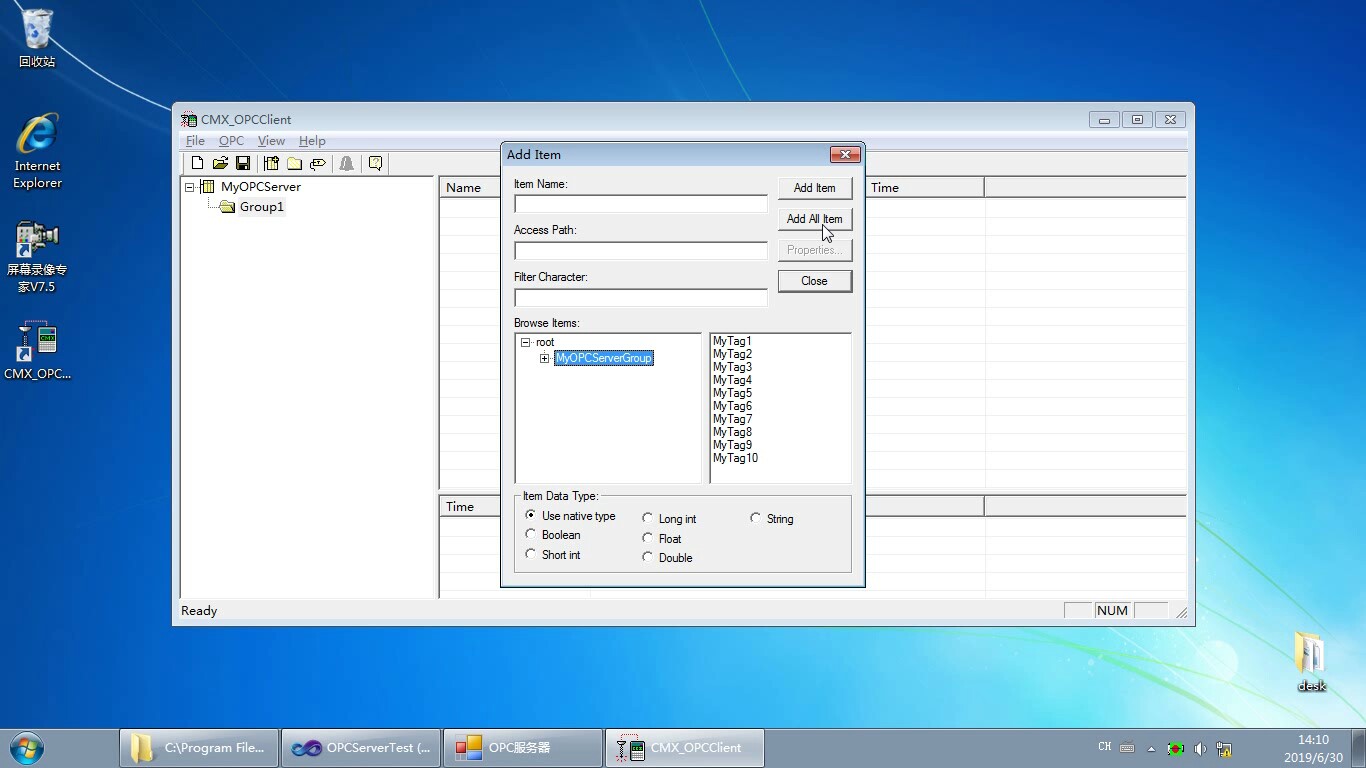Click the add item tag icon

(318, 163)
